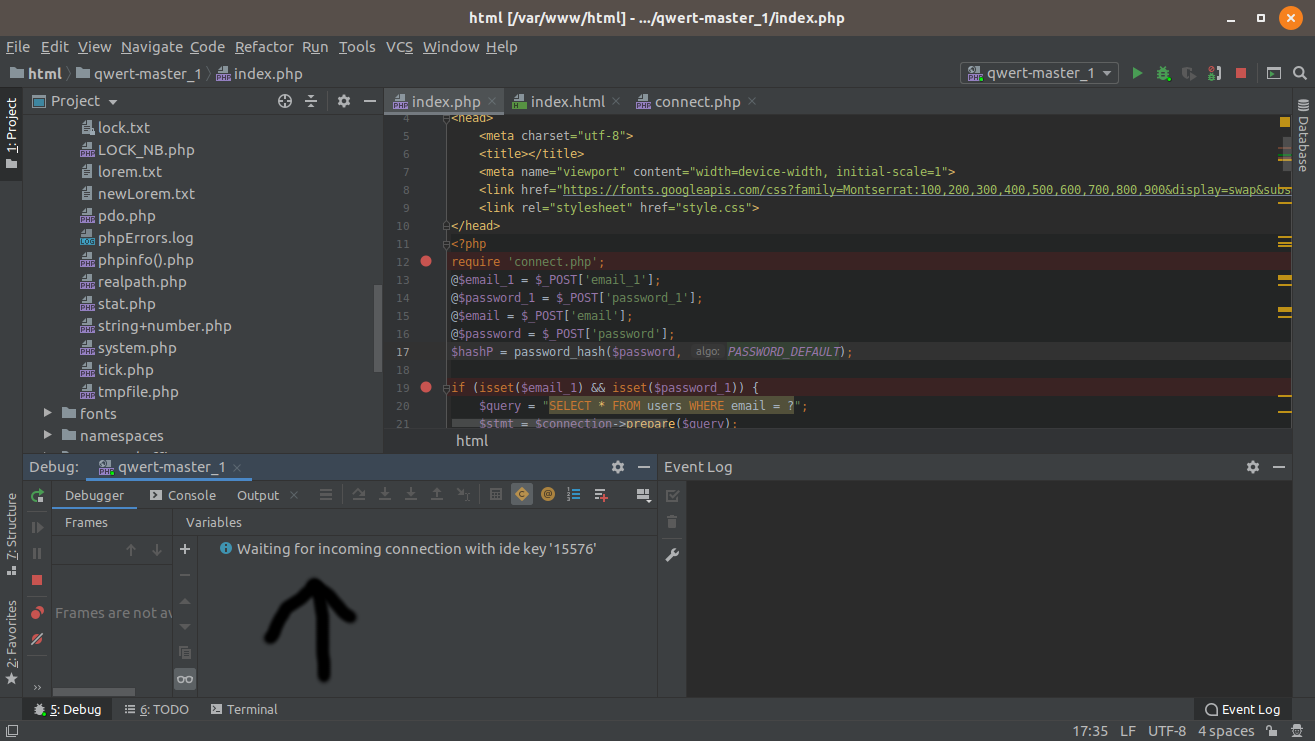This screenshot has width=1315, height=741.
Task: Switch to the Output tab in Debug
Action: 258,495
